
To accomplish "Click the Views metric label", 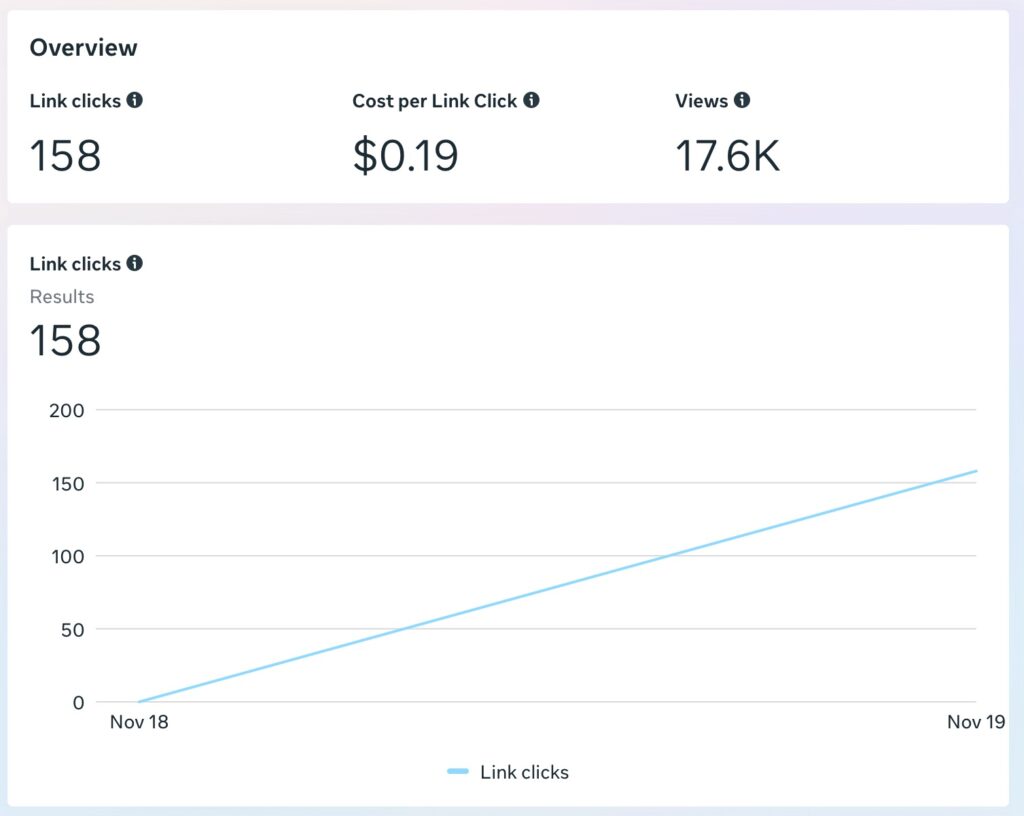I will click(x=701, y=100).
